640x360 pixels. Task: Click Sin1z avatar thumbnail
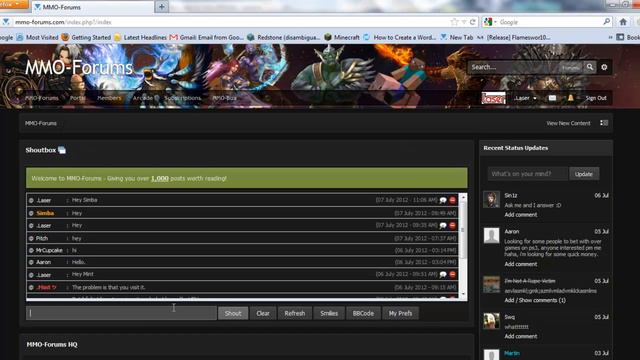click(491, 200)
